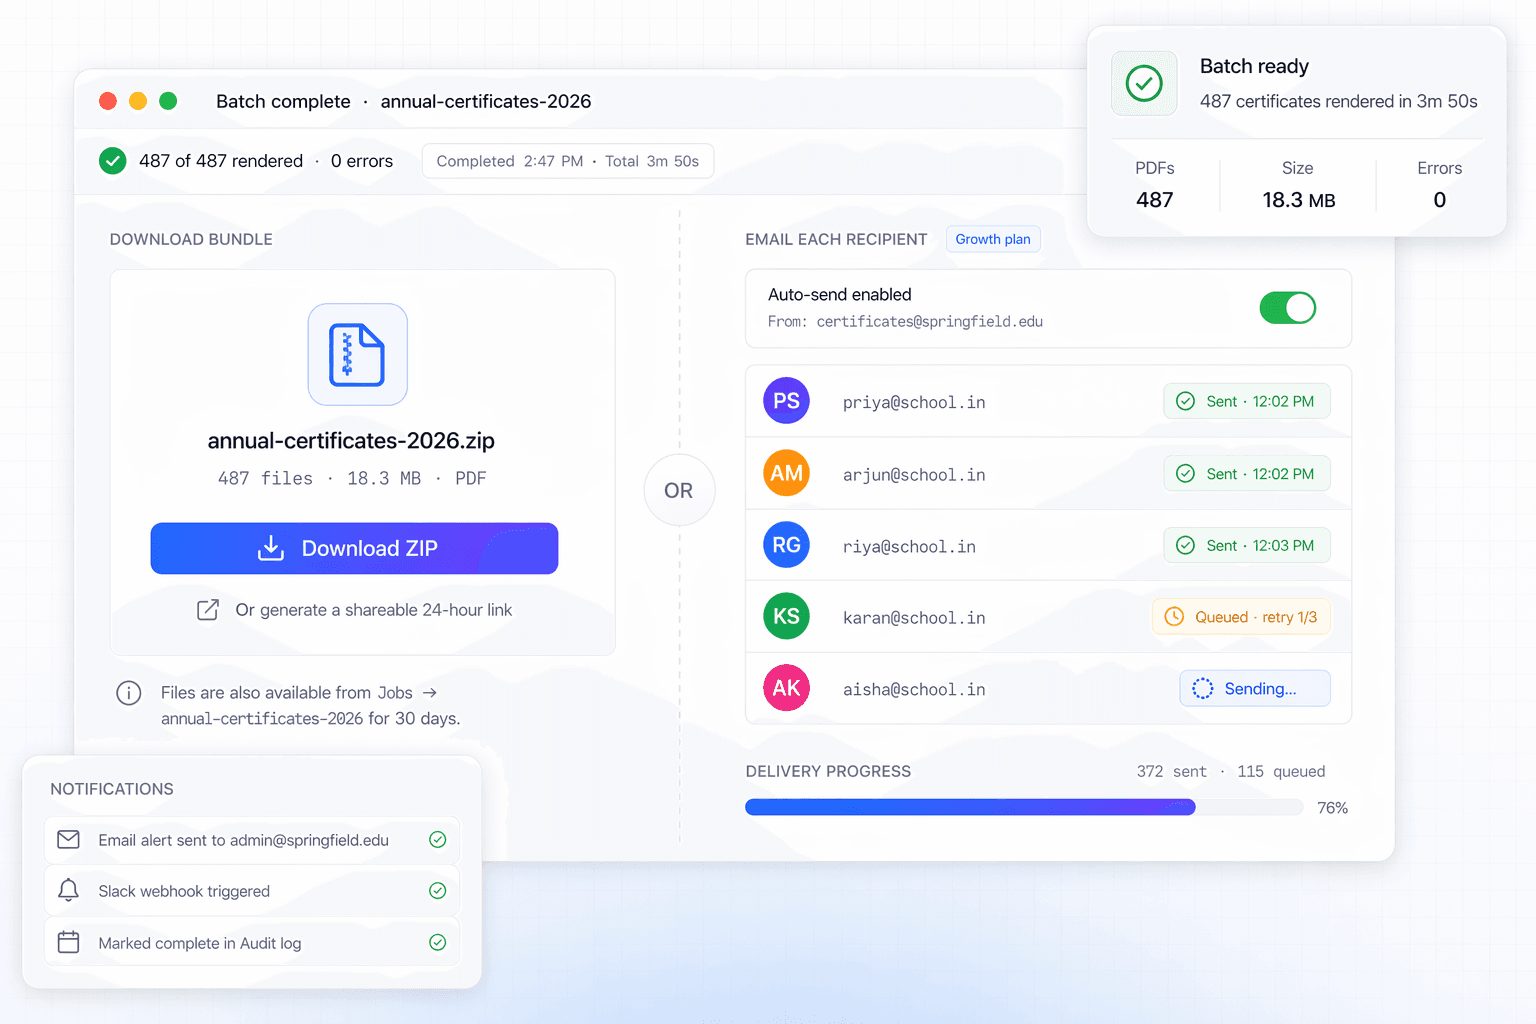The height and width of the screenshot is (1024, 1536).
Task: Click the spinner icon in Sending badge
Action: [x=1203, y=689]
